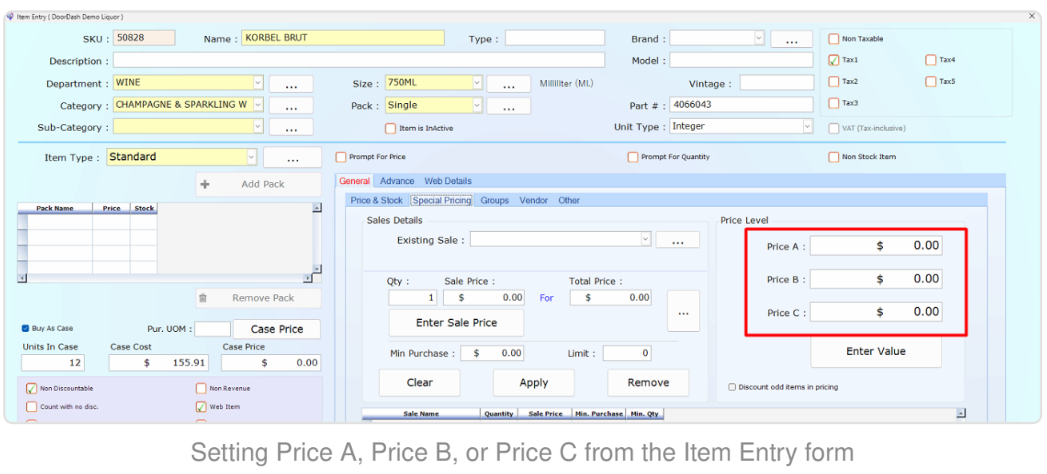1047x474 pixels.
Task: Click the Apply button
Action: tap(534, 383)
